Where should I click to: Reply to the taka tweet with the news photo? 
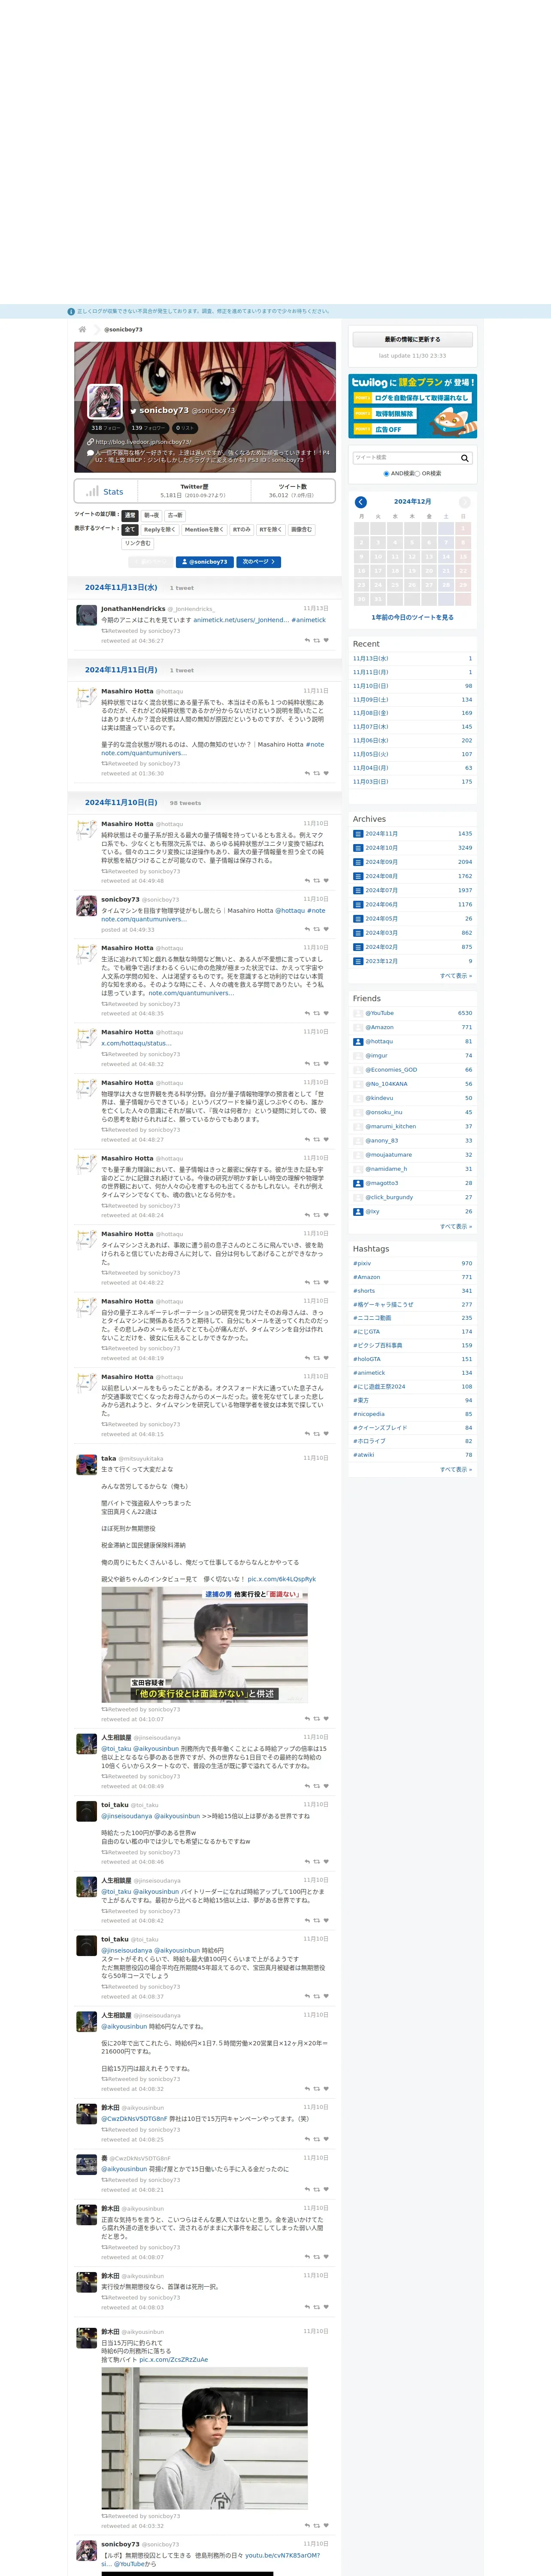pyautogui.click(x=307, y=1719)
